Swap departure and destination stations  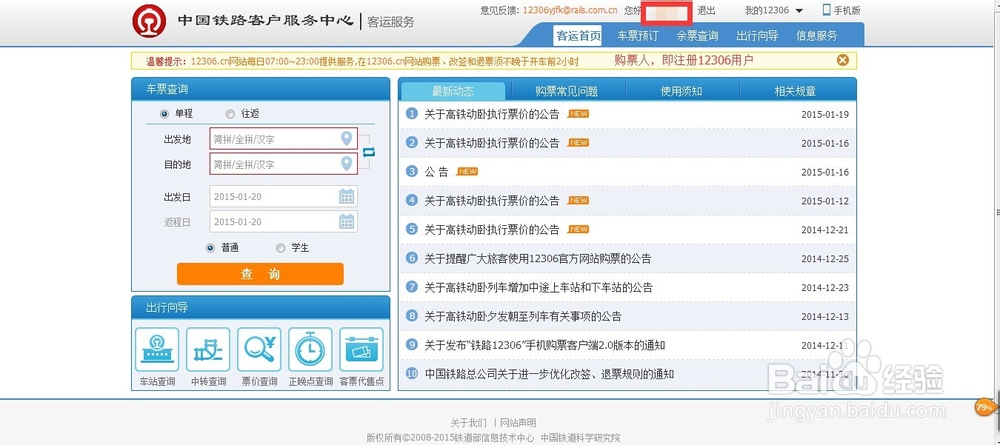click(x=369, y=152)
